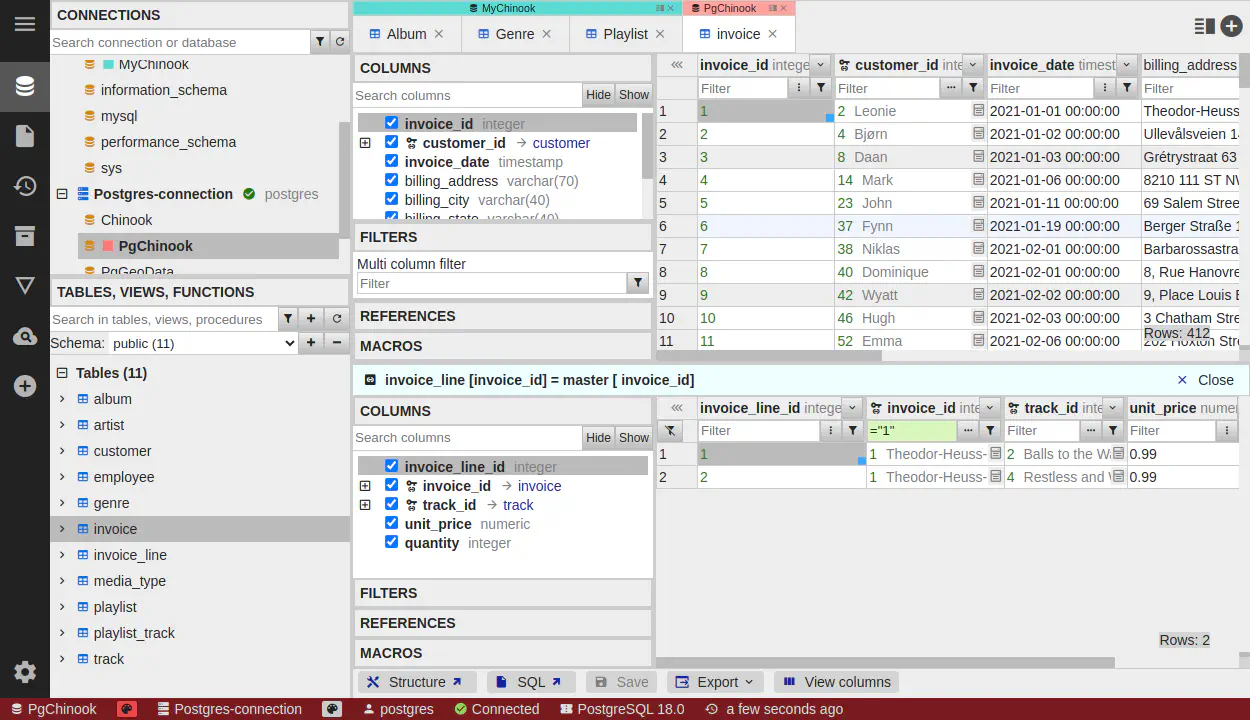Click the new tab plus icon

[x=1231, y=27]
